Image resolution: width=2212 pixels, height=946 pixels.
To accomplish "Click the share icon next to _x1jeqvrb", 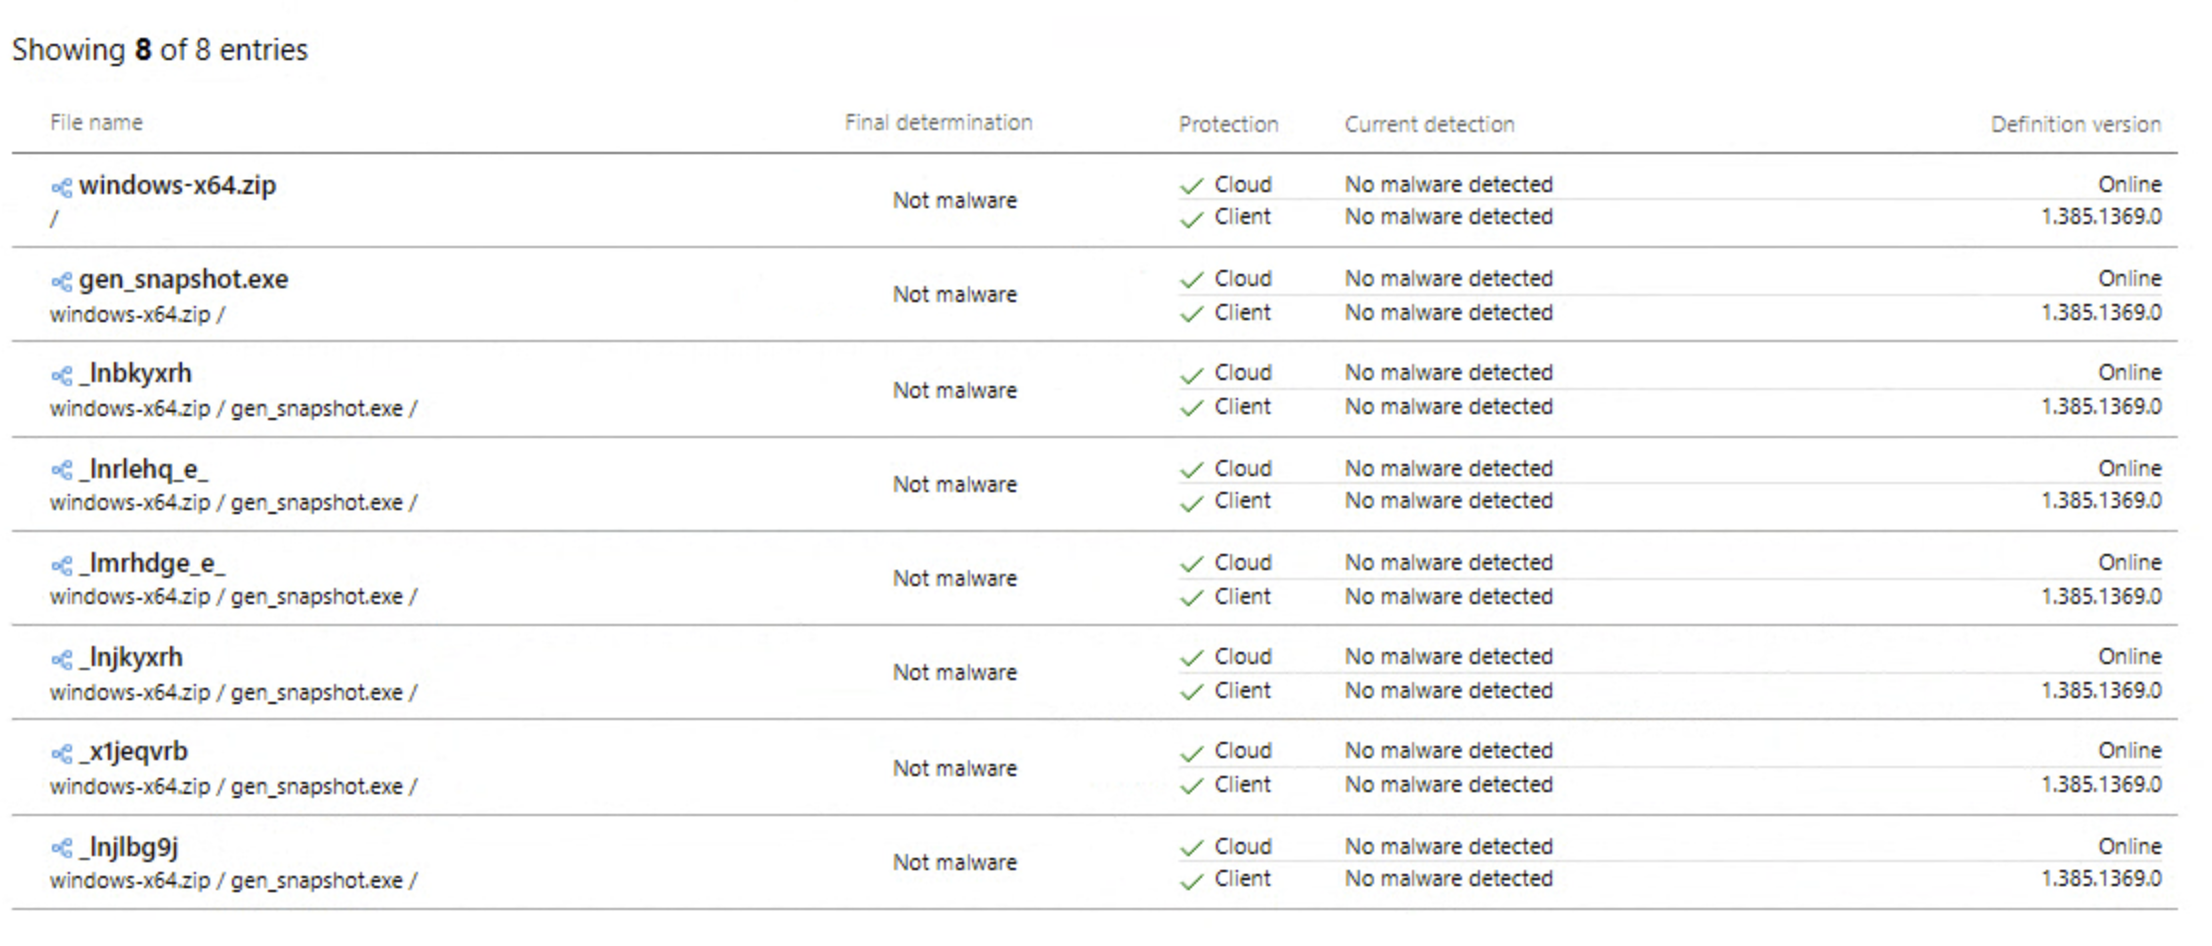I will (x=62, y=751).
